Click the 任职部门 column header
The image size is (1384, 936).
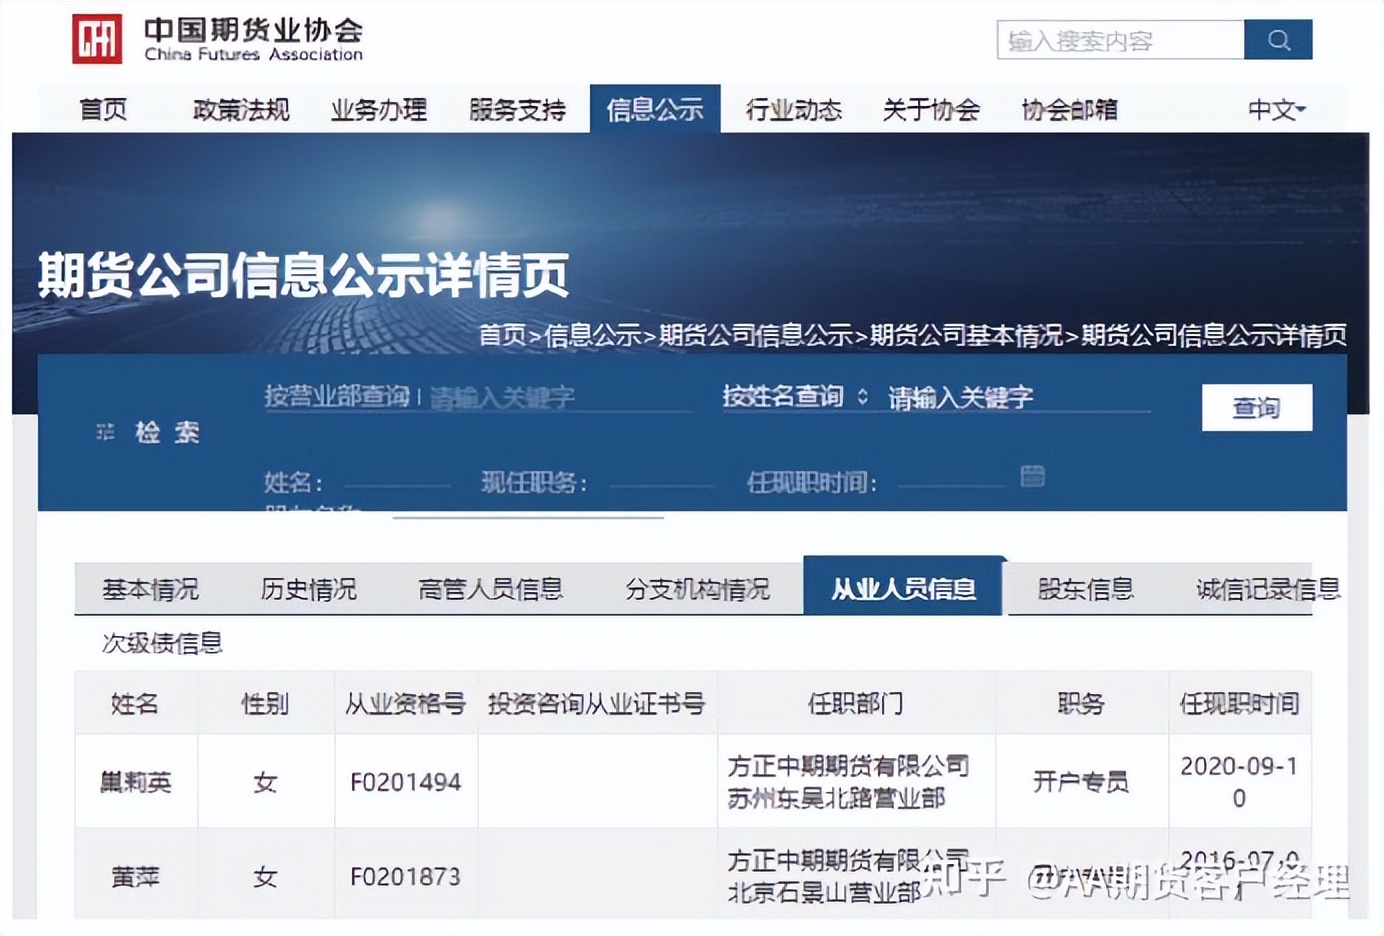(856, 704)
